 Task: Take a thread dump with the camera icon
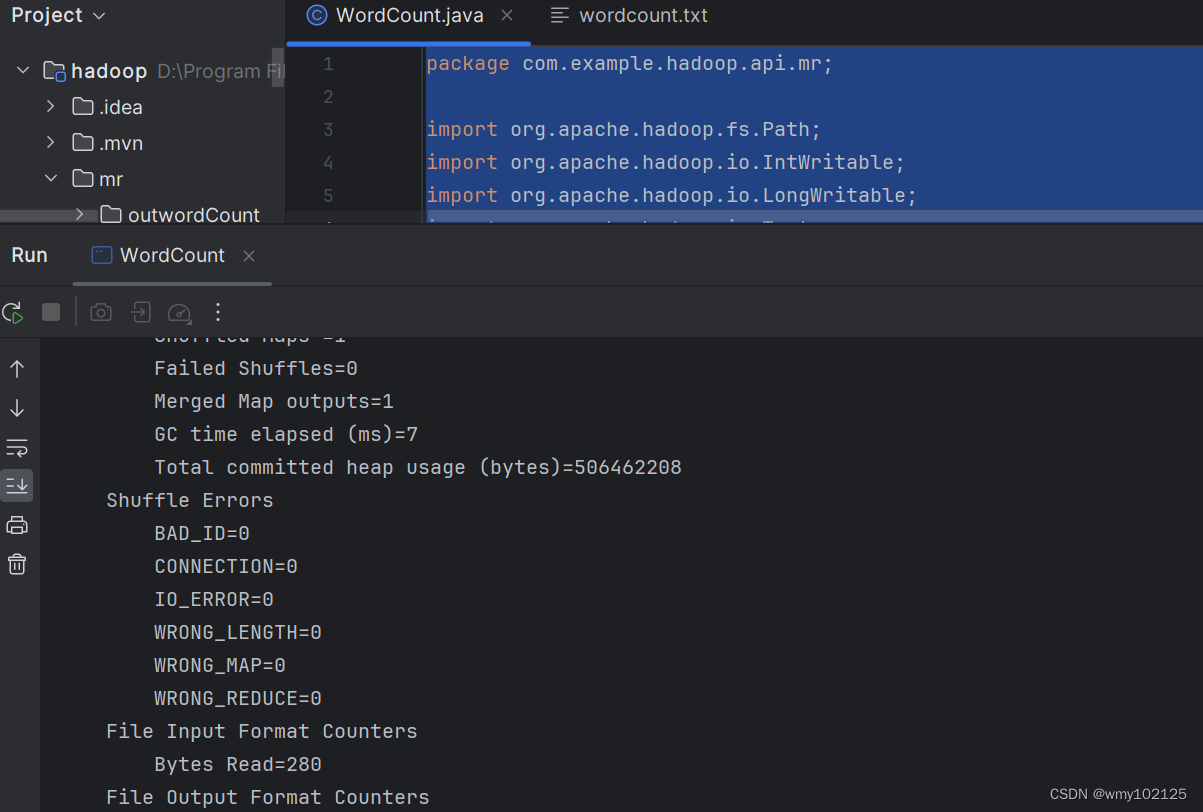(100, 312)
